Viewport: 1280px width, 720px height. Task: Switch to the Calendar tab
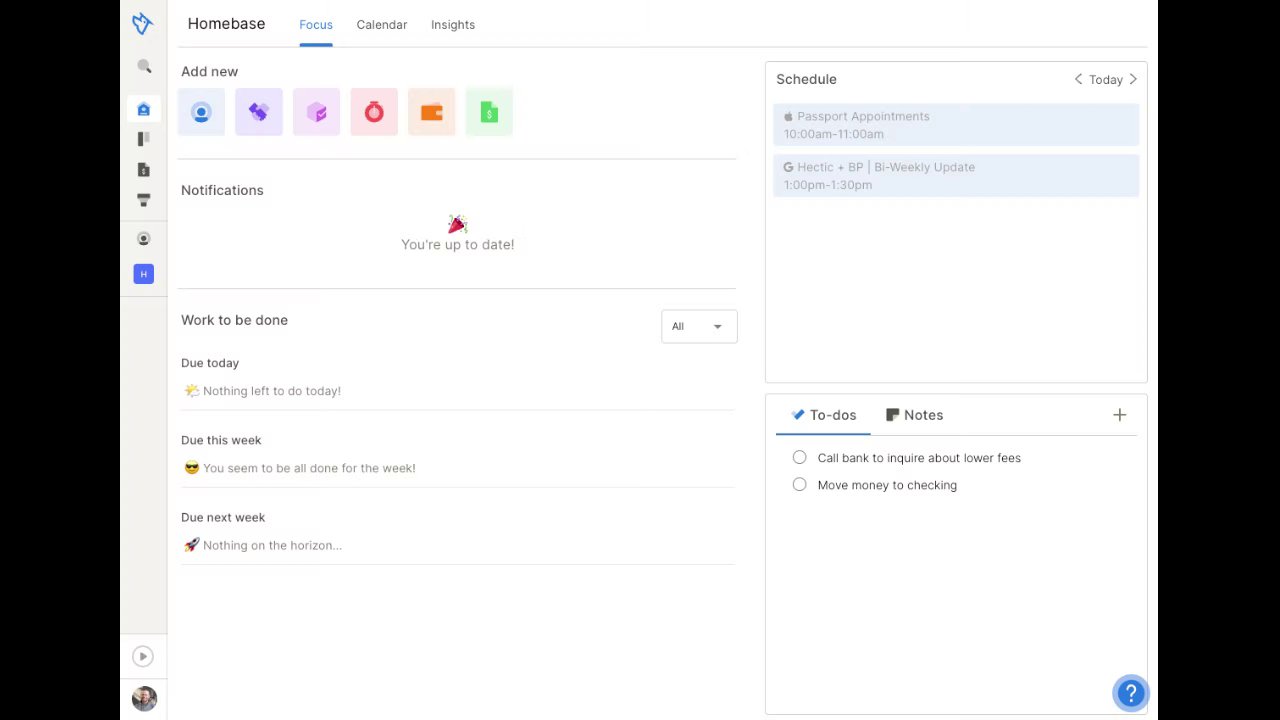381,25
